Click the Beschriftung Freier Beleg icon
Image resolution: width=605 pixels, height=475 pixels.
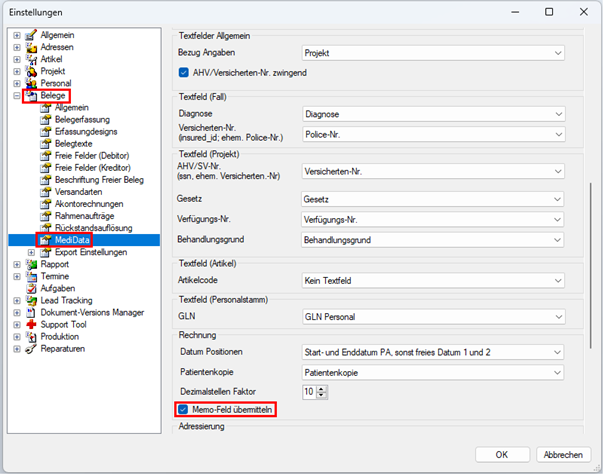point(46,180)
